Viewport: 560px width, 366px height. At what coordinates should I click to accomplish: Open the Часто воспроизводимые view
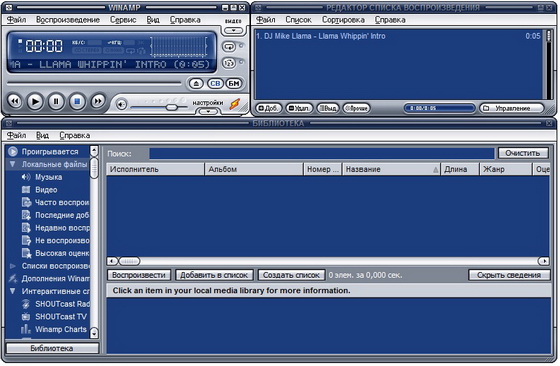point(55,202)
